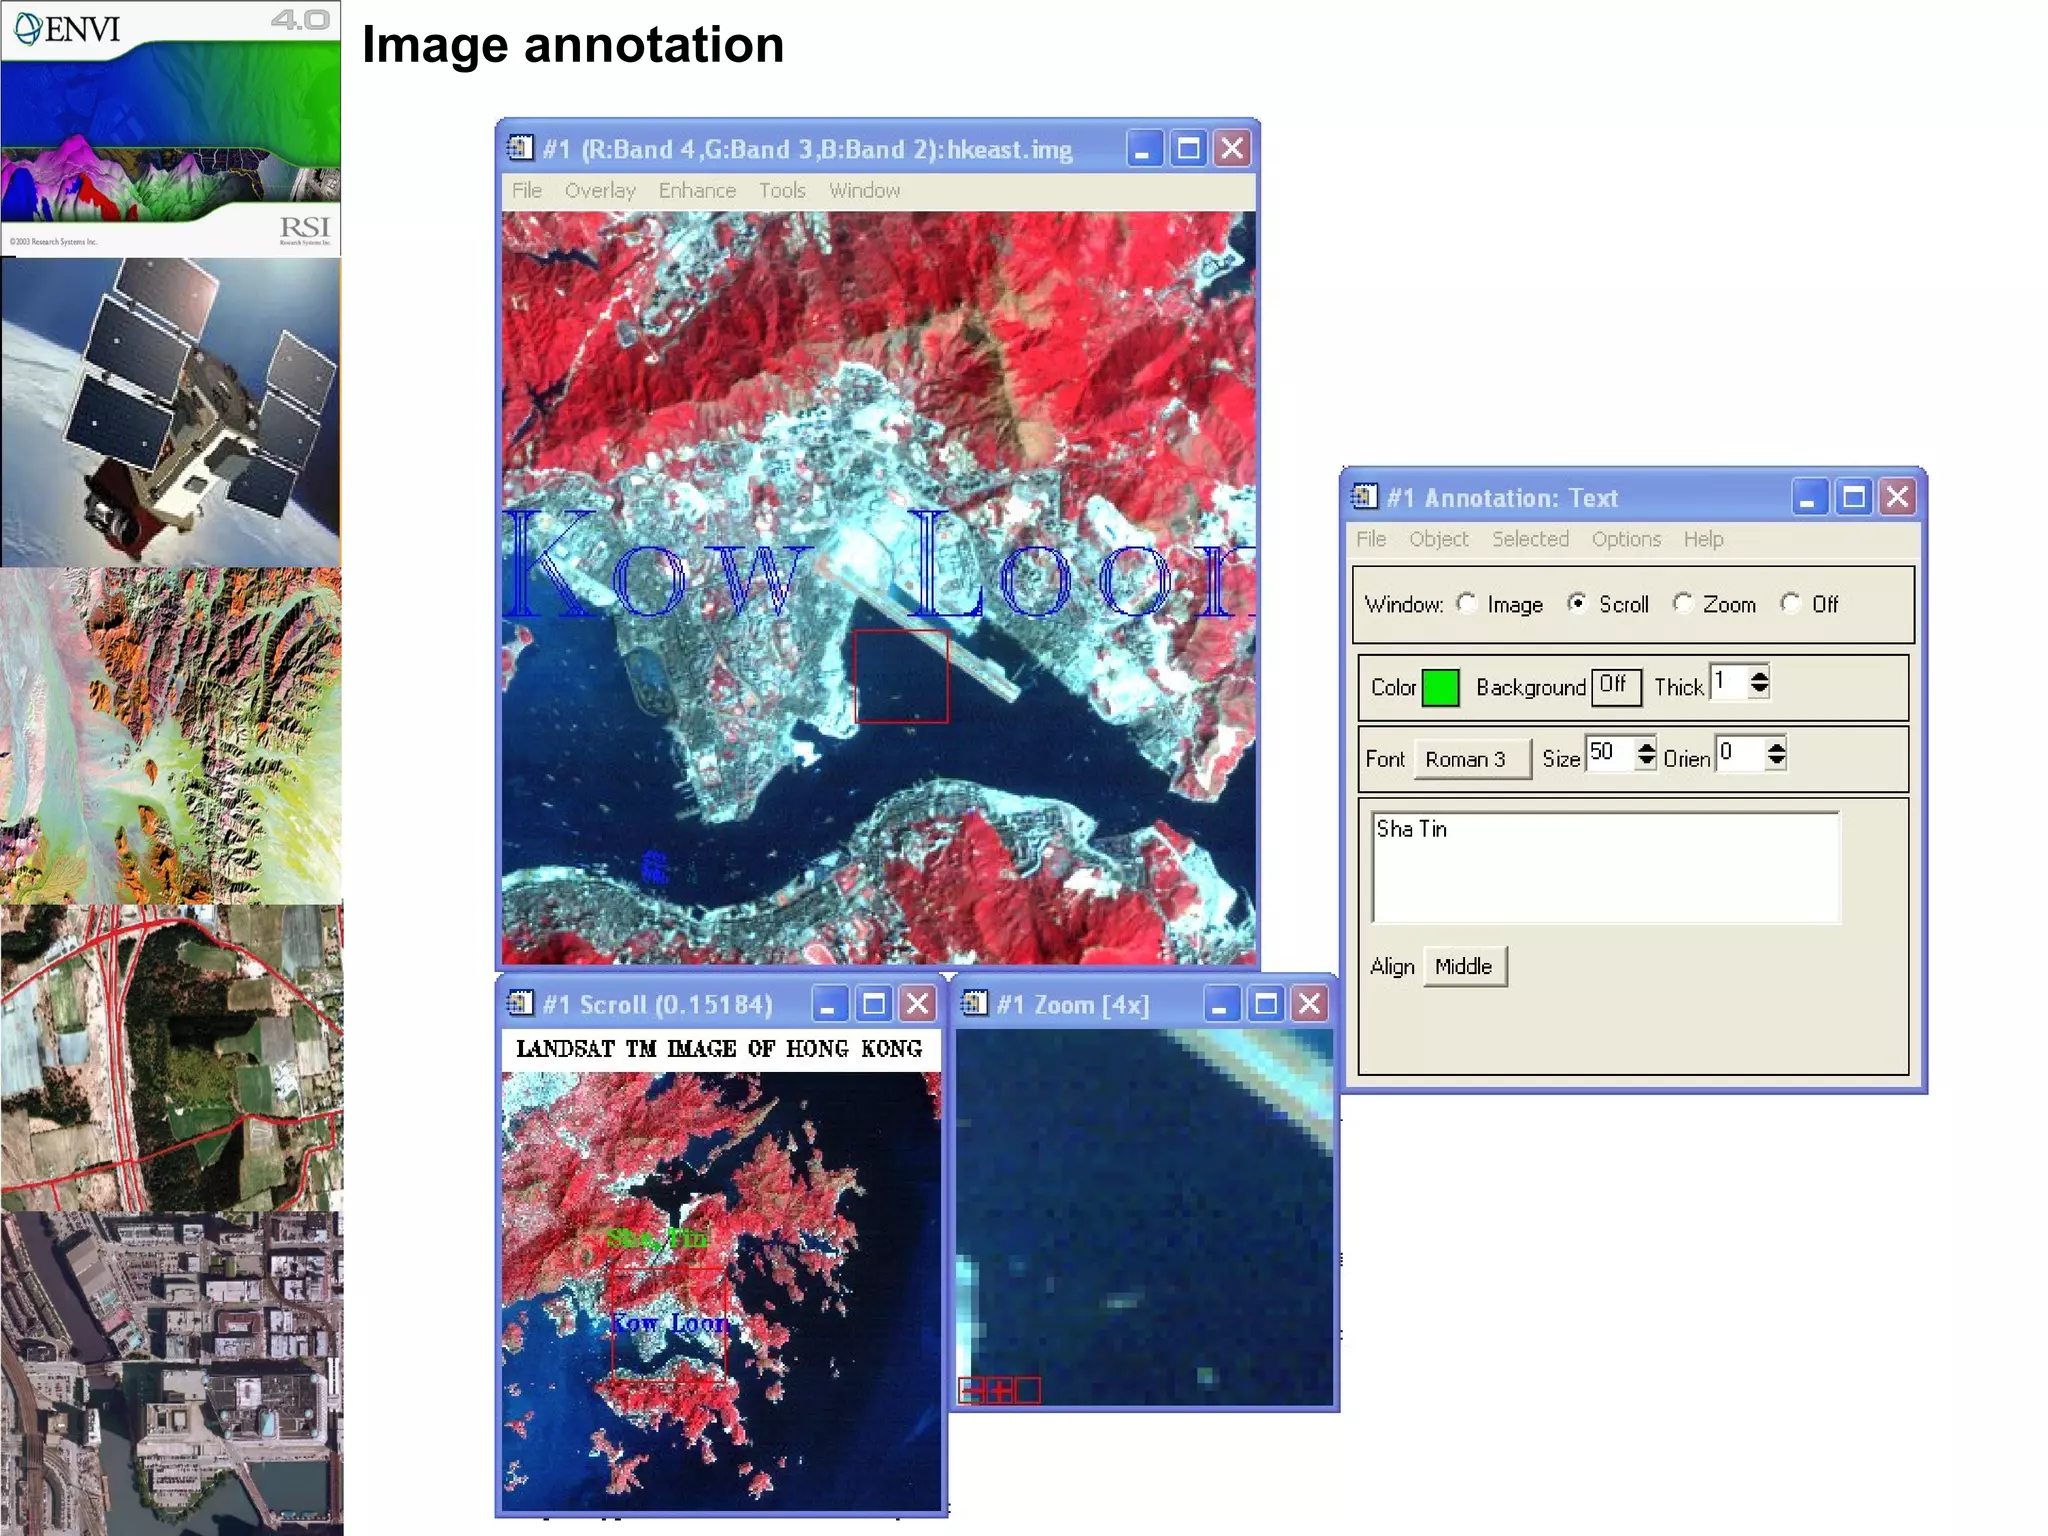The height and width of the screenshot is (1536, 2048).
Task: Click the green annotation Color swatch
Action: pyautogui.click(x=1440, y=687)
